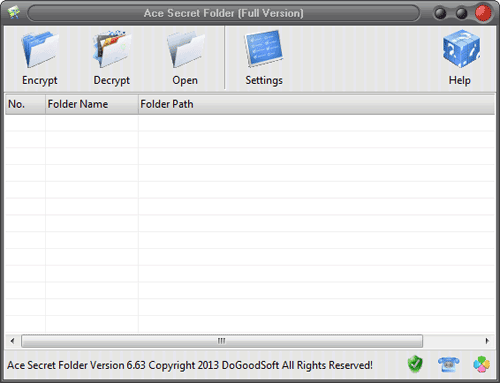Click the red close button

[x=483, y=13]
